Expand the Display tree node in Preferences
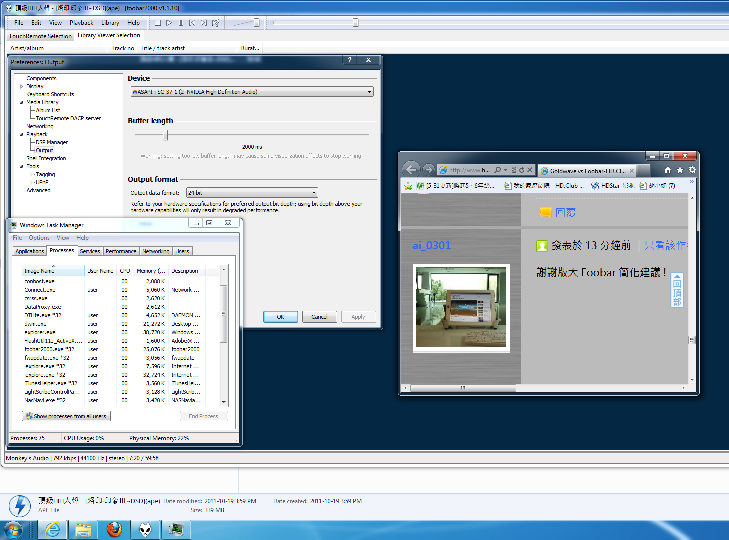Viewport: 729px width, 540px height. point(21,87)
